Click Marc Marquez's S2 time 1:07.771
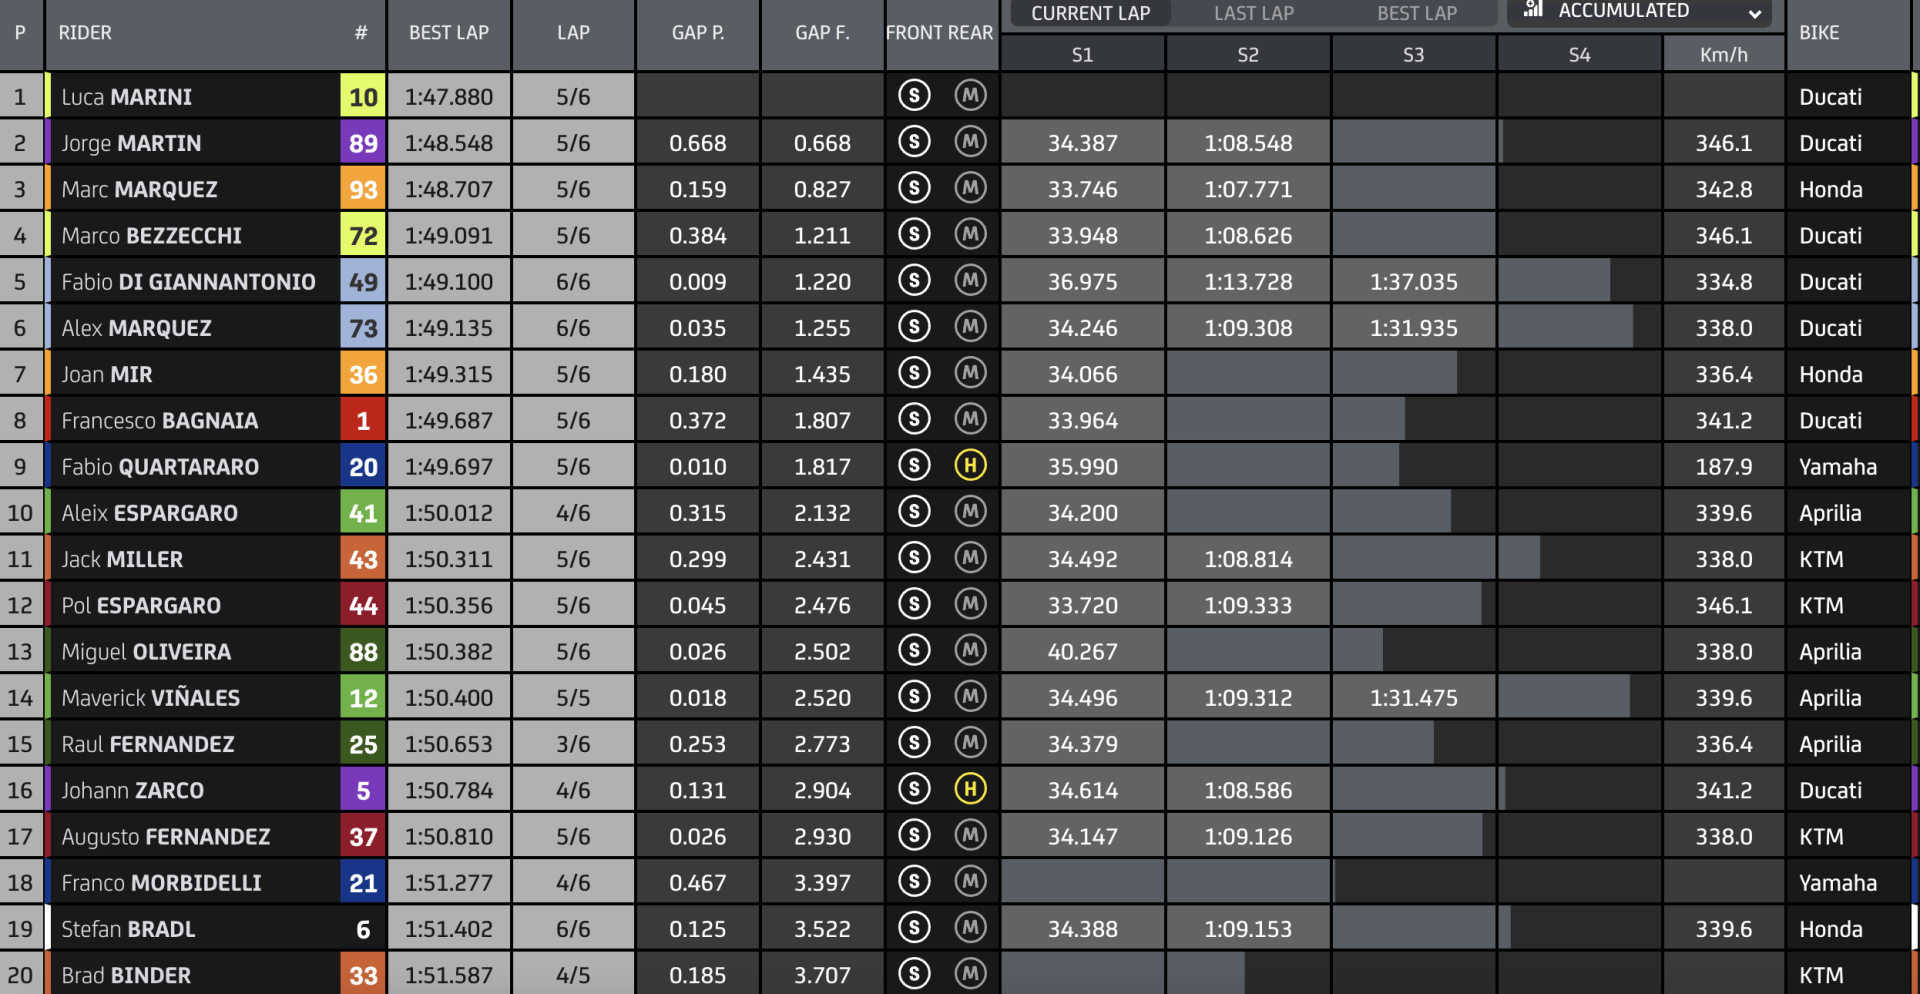Screen dimensions: 1920x994 [x=1248, y=189]
